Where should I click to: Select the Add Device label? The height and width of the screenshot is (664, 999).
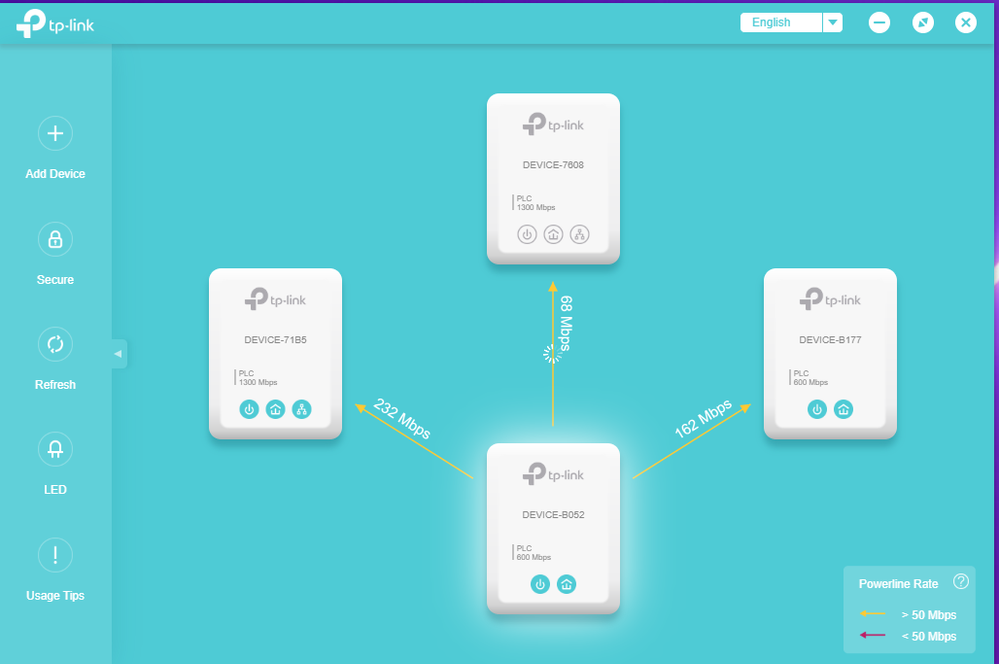tap(55, 174)
